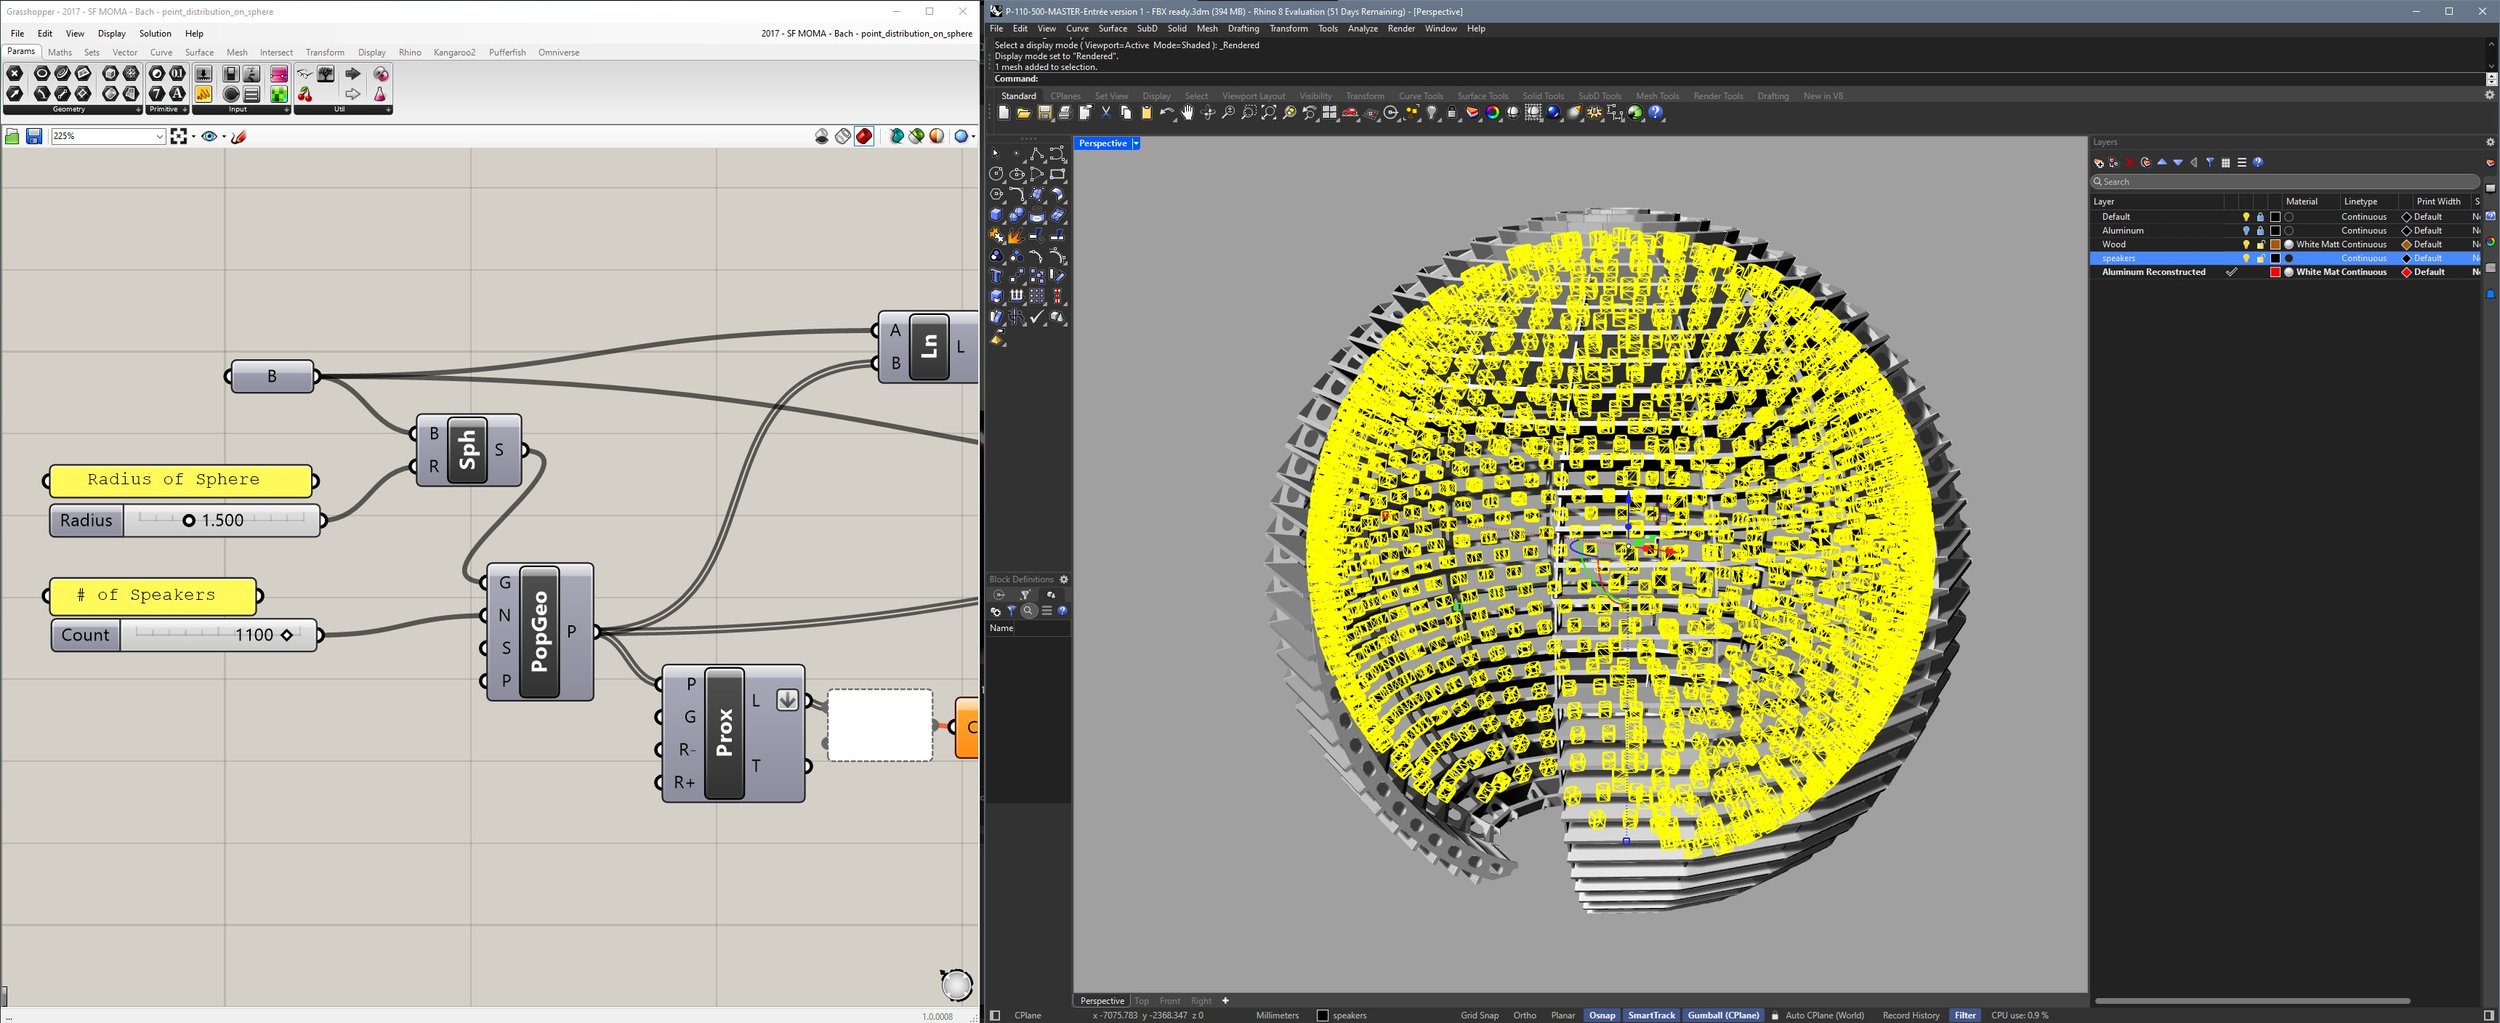This screenshot has height=1023, width=2500.
Task: Select the Point parameter hexagon icon
Action: click(15, 74)
